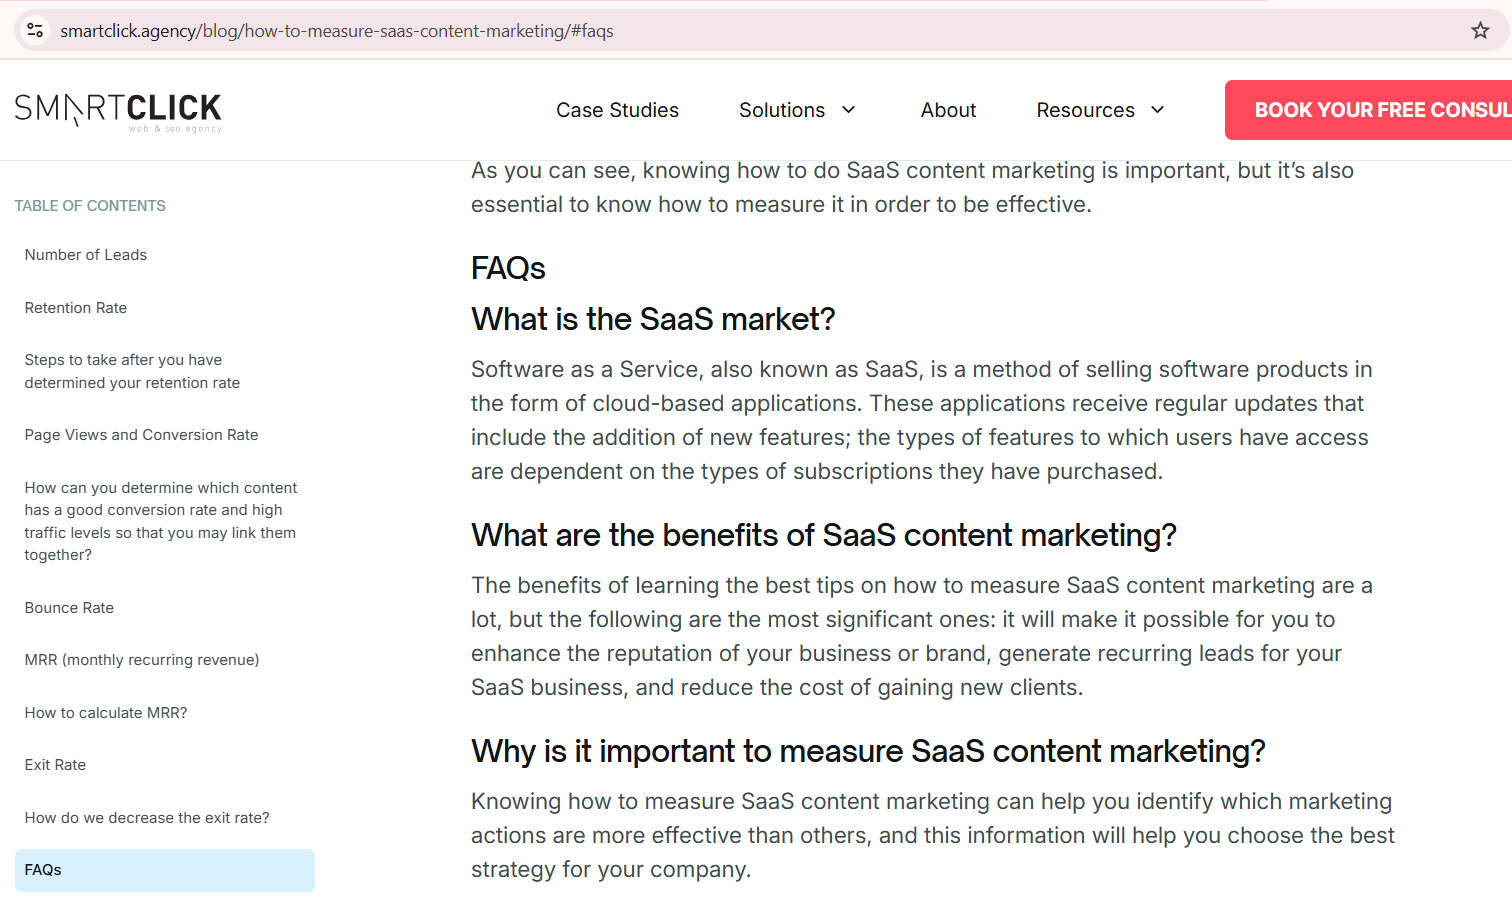Open the Case Studies menu item
This screenshot has height=909, width=1512.
pos(617,110)
